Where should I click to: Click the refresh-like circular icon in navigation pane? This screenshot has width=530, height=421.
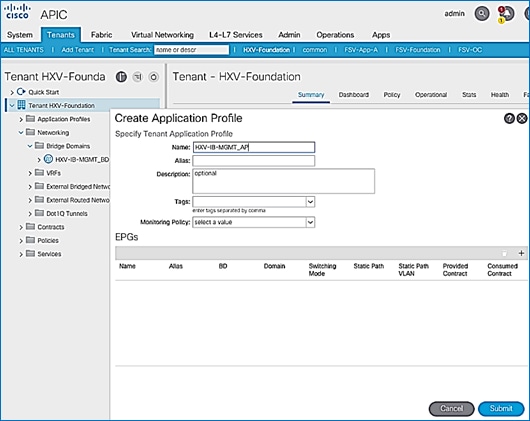tap(153, 77)
